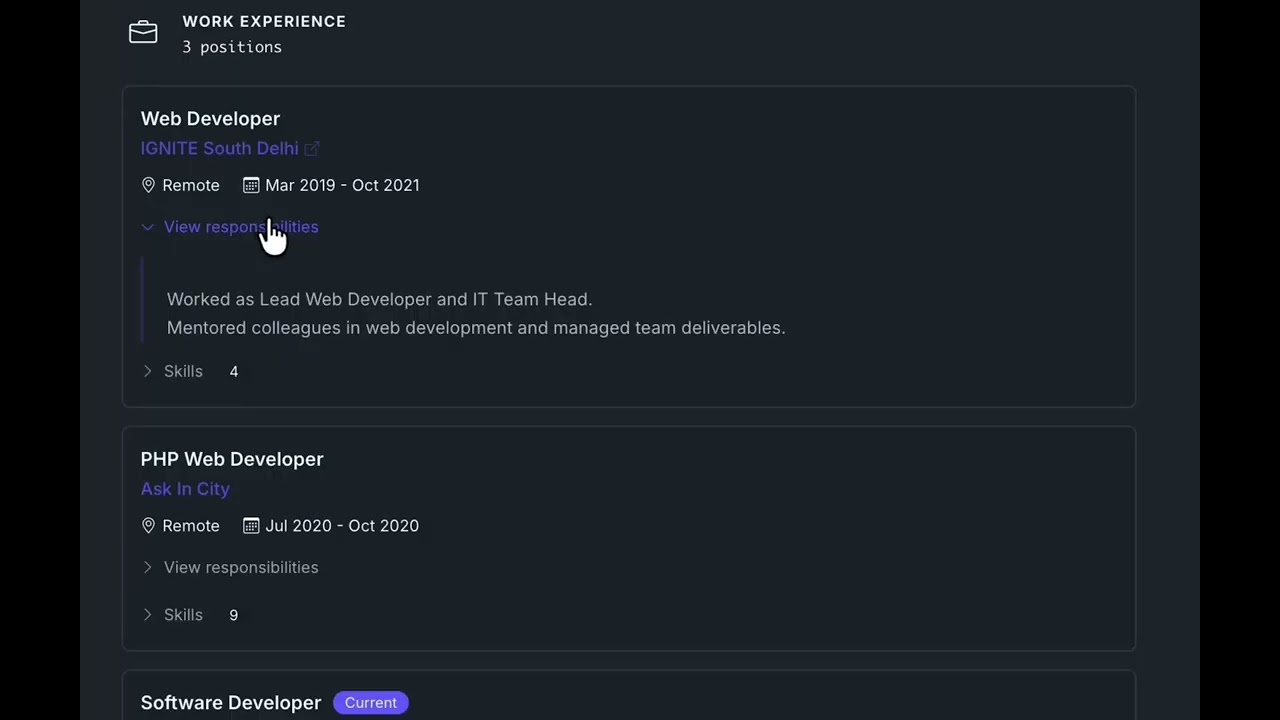
Task: Expand View responsibilities for PHP Web Developer
Action: tap(240, 567)
